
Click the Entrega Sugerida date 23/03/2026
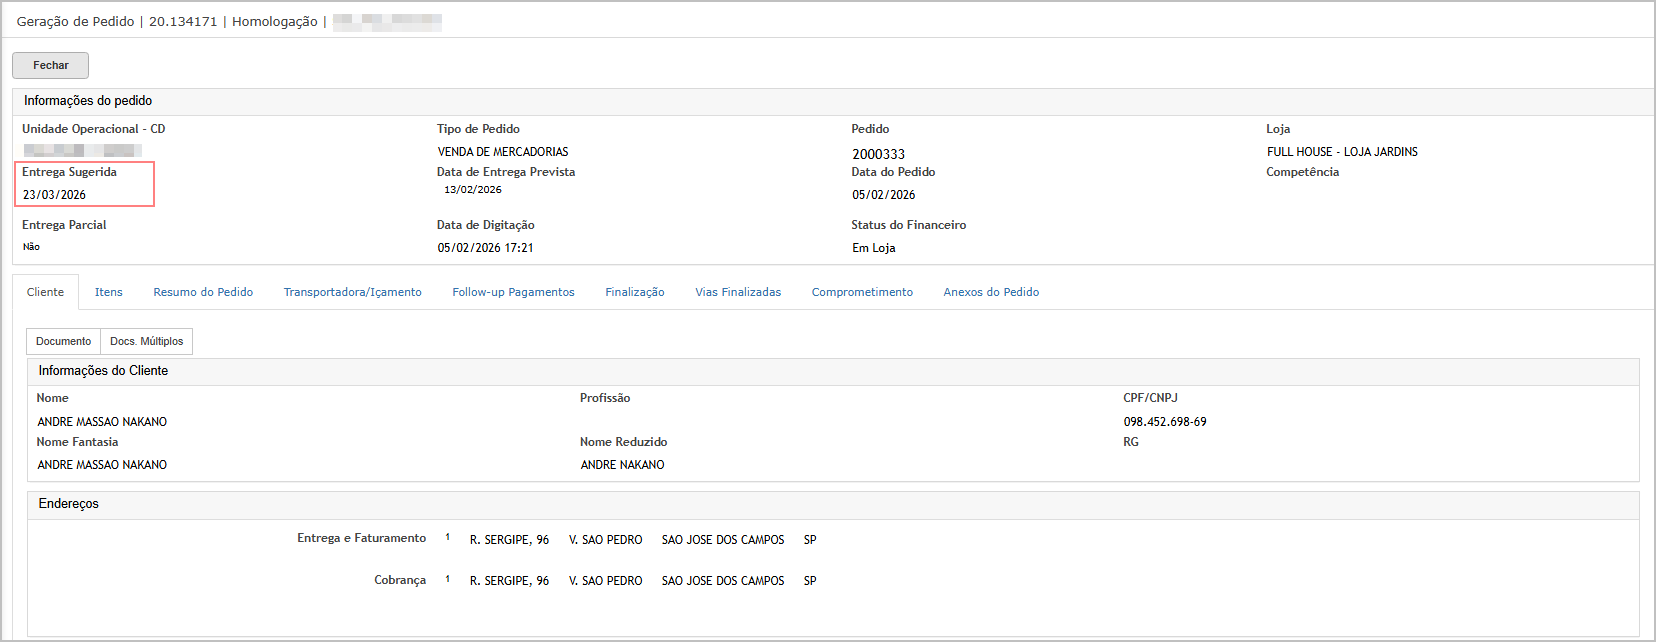[55, 195]
